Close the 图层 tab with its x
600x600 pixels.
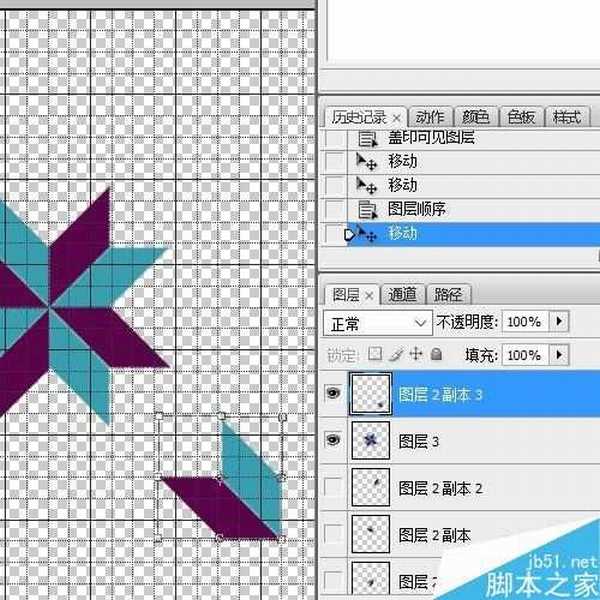point(369,295)
